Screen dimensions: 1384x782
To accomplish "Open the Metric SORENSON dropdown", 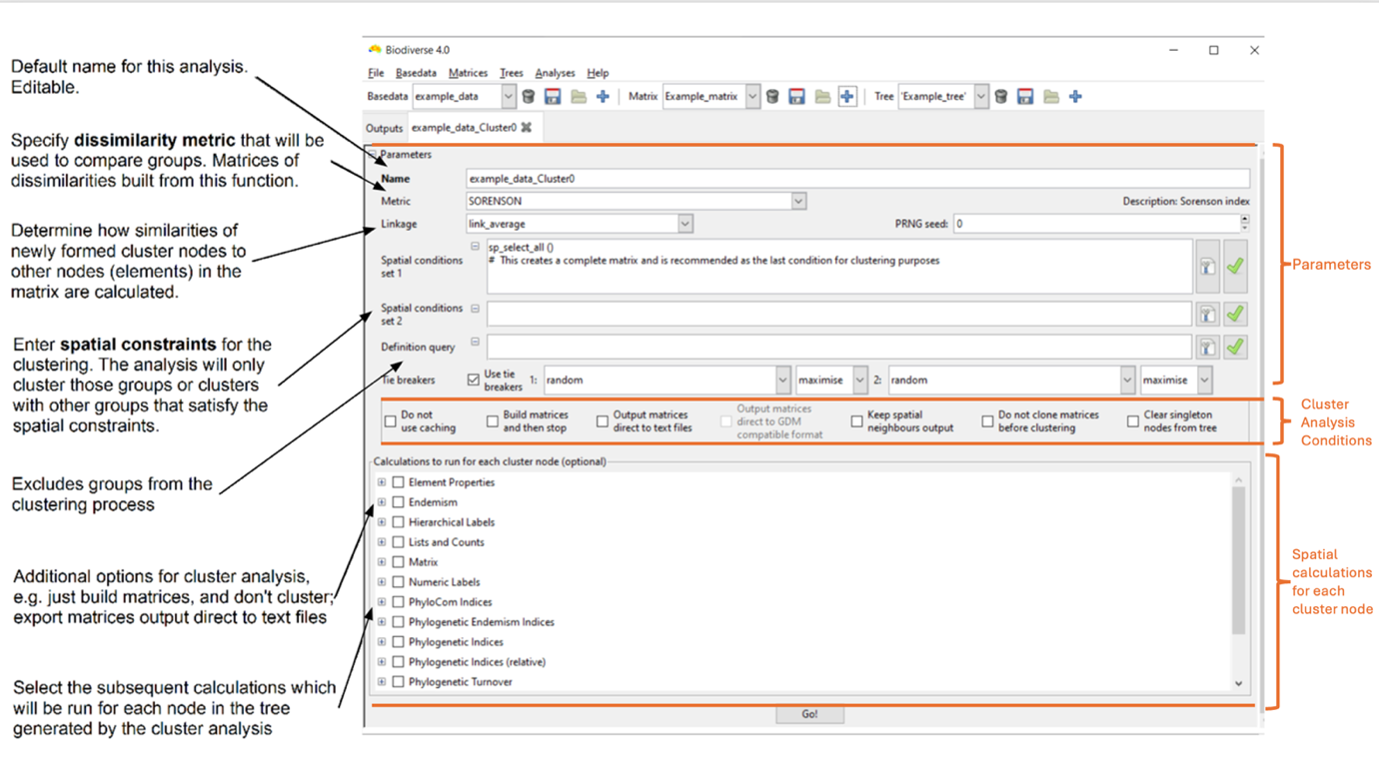I will pos(798,201).
